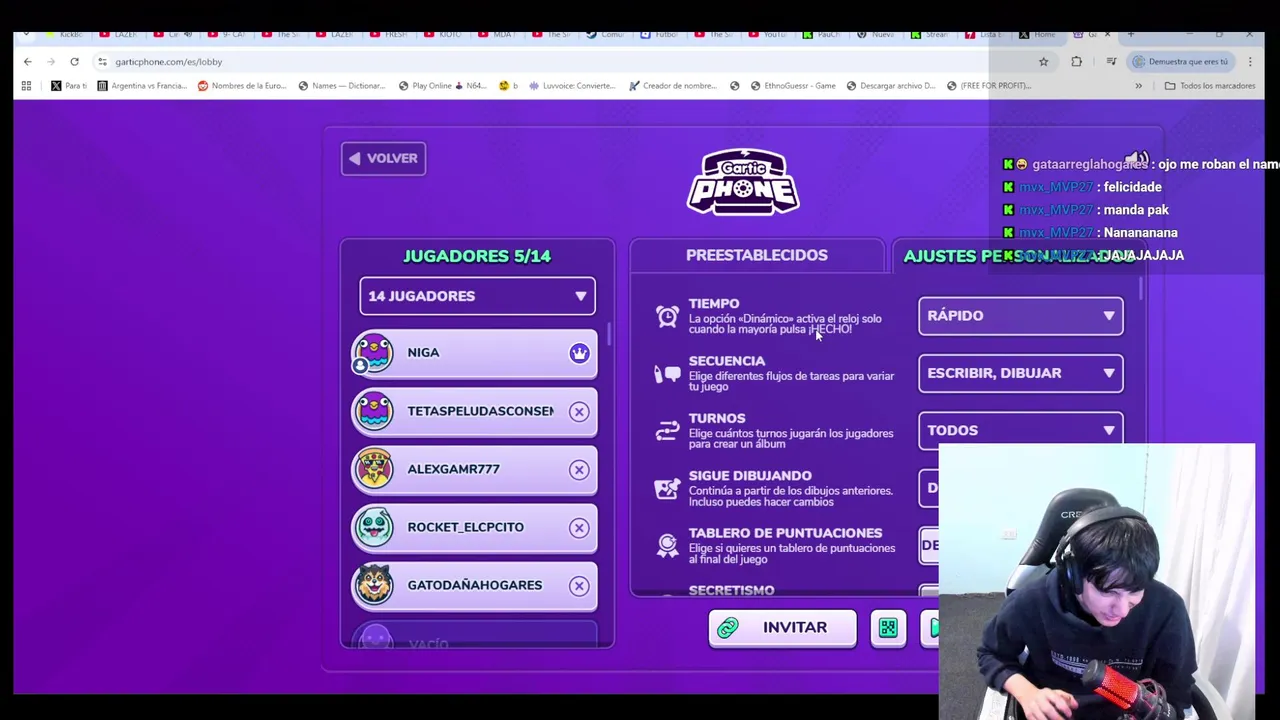Open the (FREE FOR PROFIT) bookmark
The width and height of the screenshot is (1280, 720).
click(x=988, y=86)
